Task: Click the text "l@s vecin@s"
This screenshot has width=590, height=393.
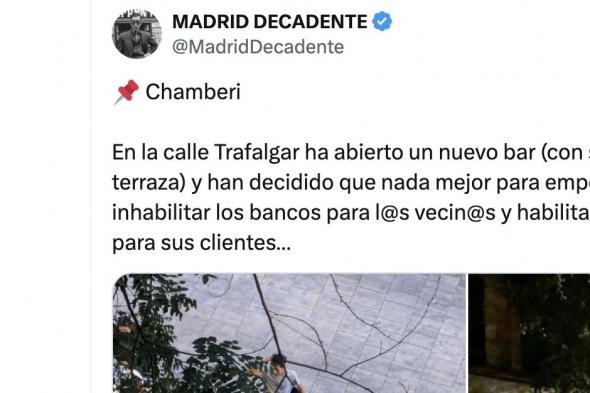Action: [436, 213]
